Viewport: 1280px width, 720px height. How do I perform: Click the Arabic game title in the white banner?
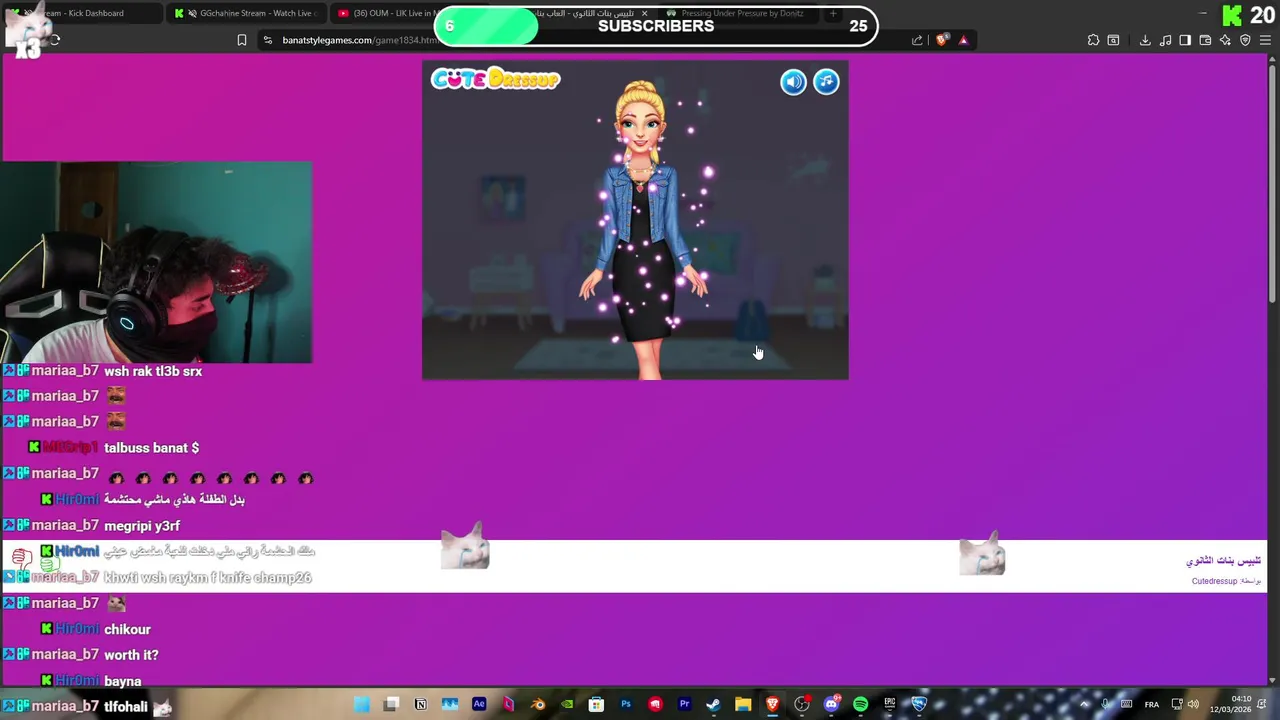pyautogui.click(x=1223, y=561)
